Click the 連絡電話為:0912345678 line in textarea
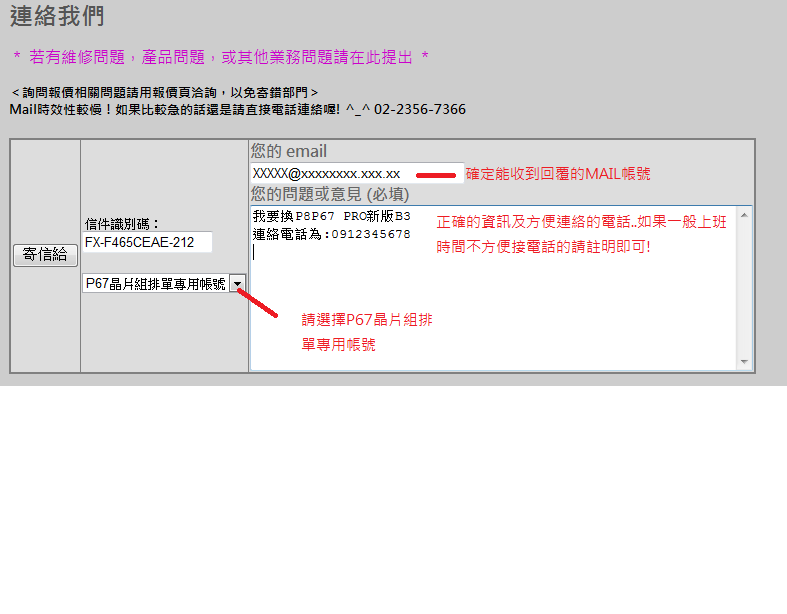 click(x=331, y=234)
